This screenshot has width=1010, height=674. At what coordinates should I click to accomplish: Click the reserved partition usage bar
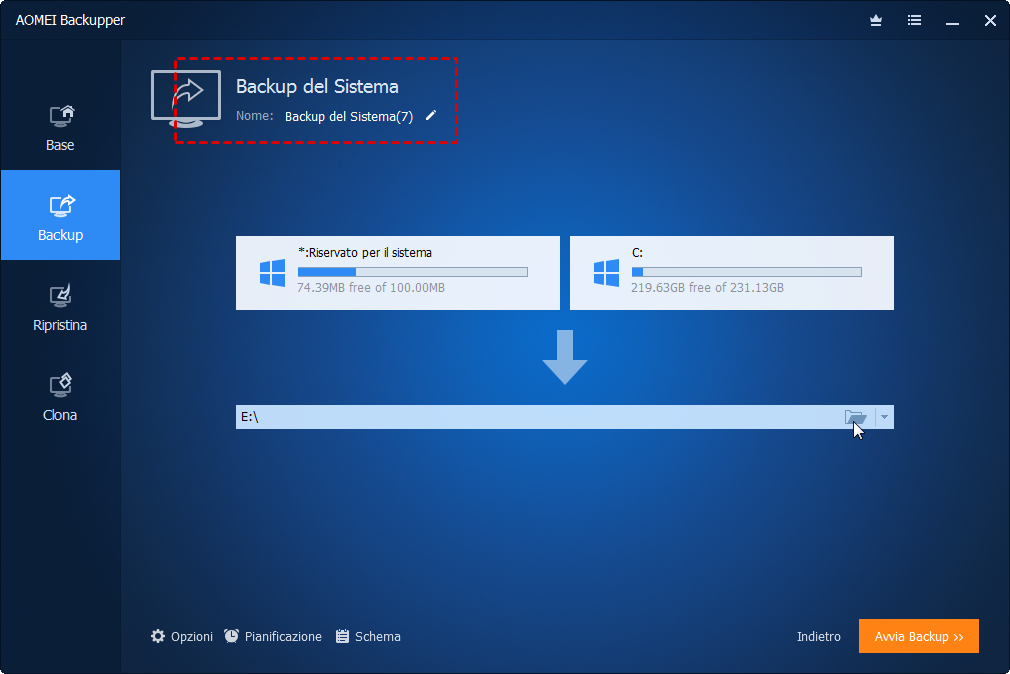click(x=413, y=272)
